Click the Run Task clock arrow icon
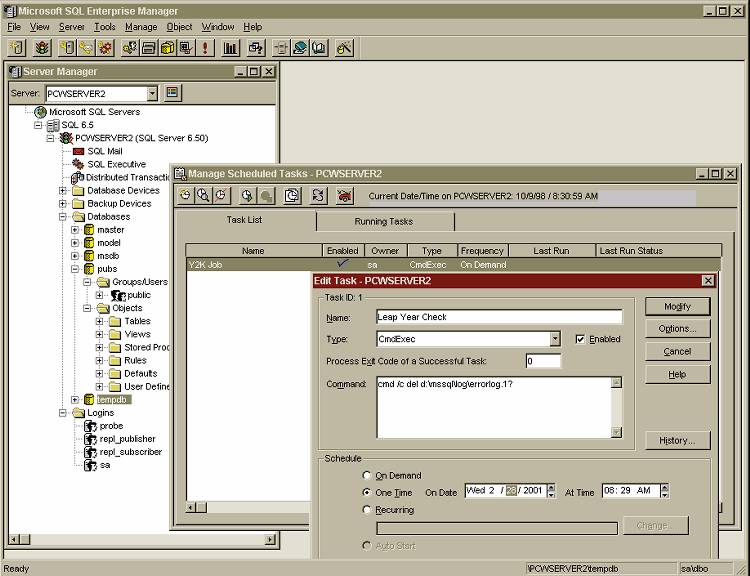Viewport: 750px width, 576px height. (247, 196)
